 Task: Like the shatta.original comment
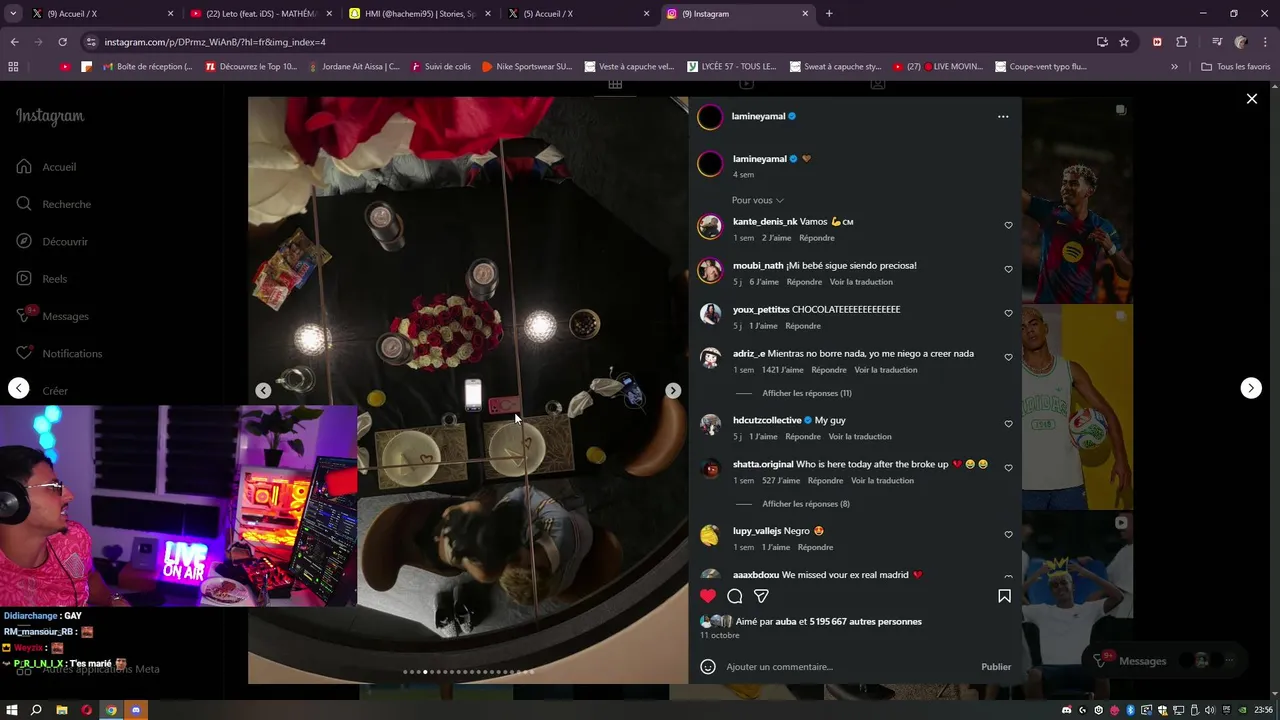[1008, 468]
